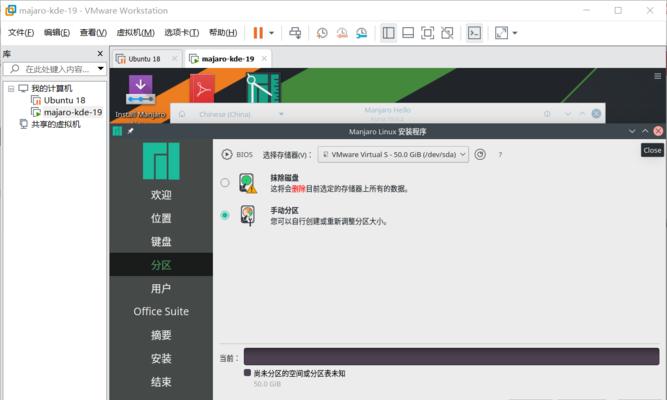Screen dimensions: 667x400
Task: Open the 文件(F) menu
Action: point(21,32)
